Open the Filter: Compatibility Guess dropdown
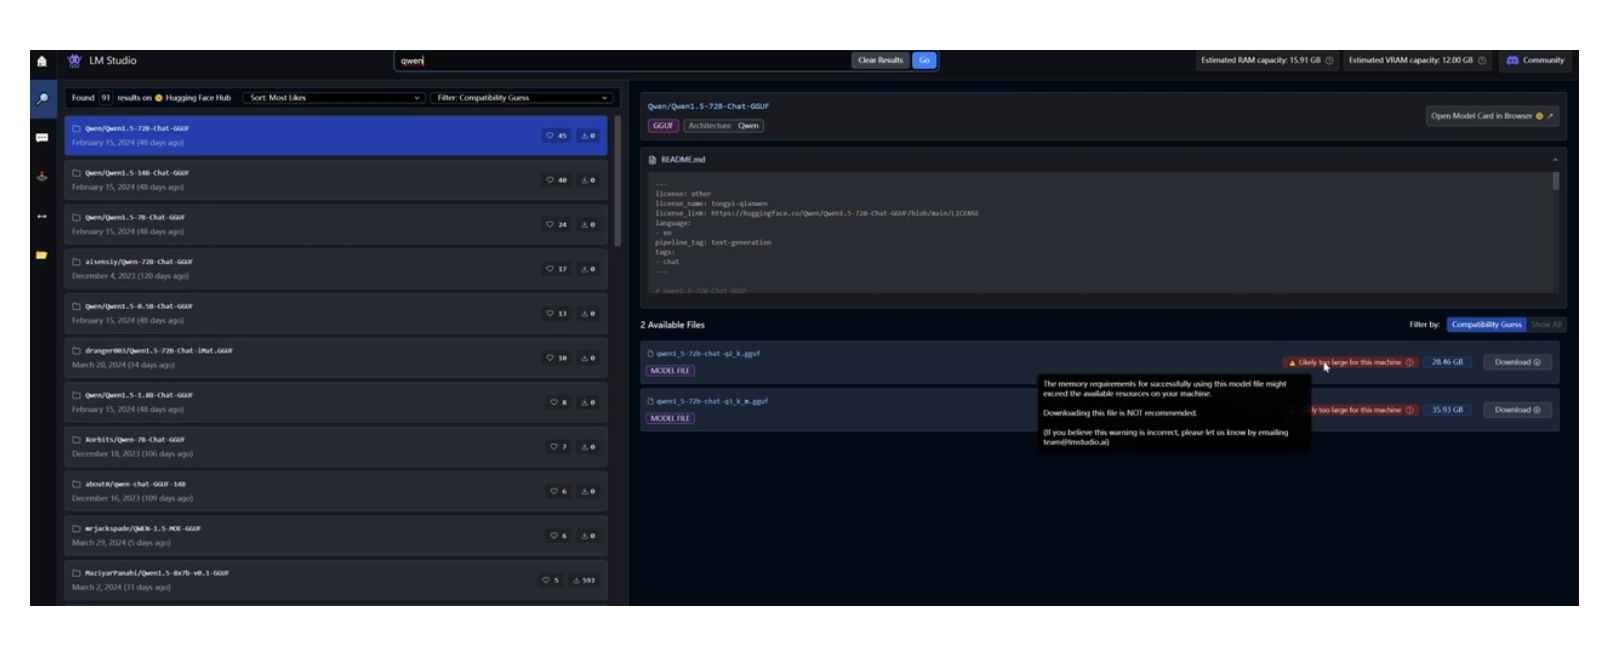 tap(521, 98)
